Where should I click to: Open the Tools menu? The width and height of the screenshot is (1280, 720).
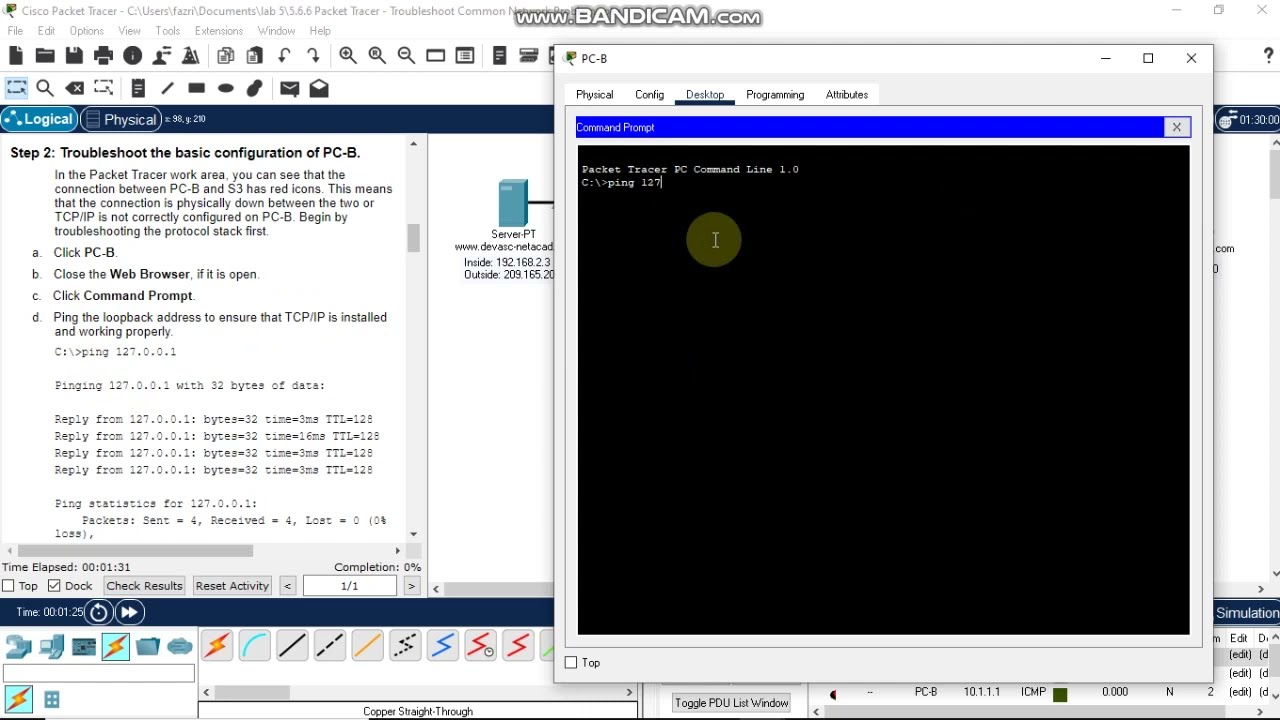(167, 31)
